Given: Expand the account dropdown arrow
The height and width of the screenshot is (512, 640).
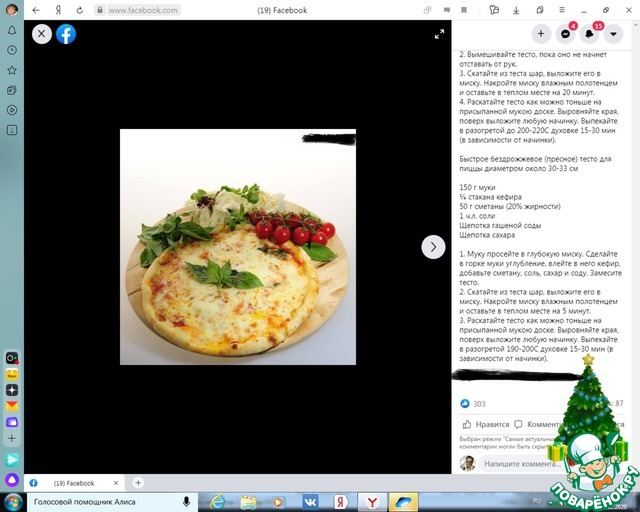Looking at the screenshot, I should (x=614, y=33).
